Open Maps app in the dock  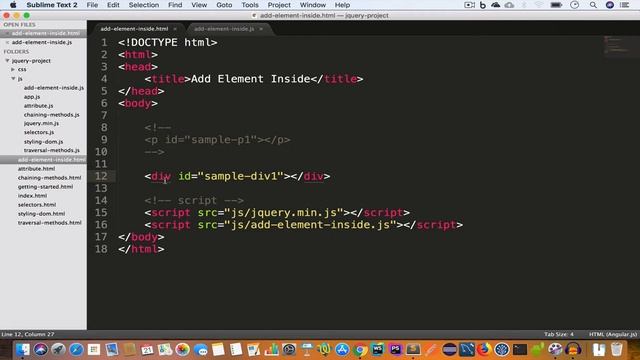(x=165, y=350)
